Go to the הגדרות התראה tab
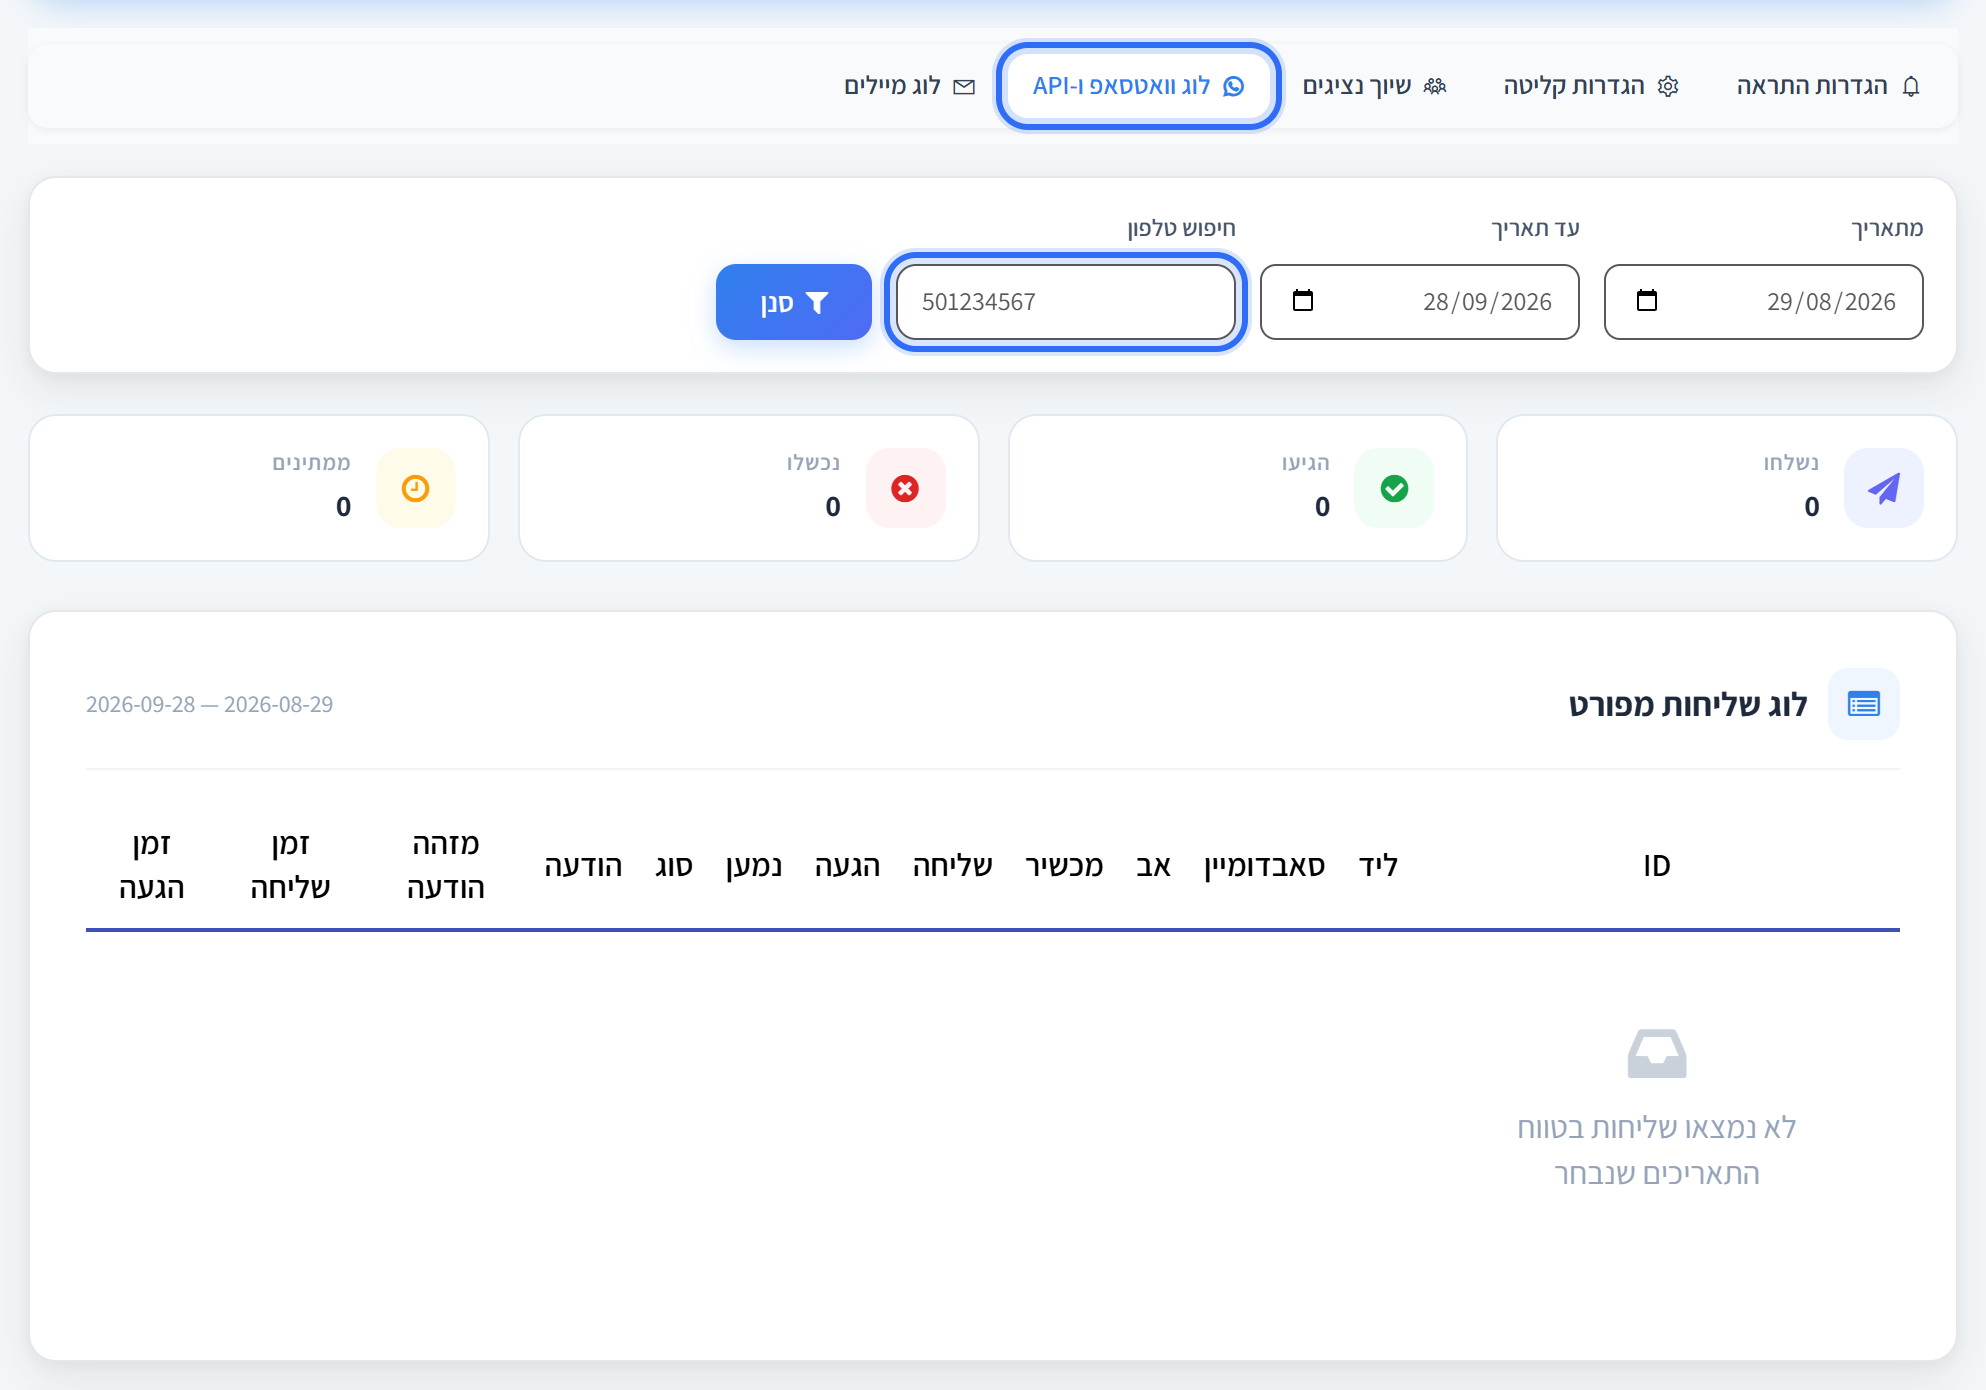Image resolution: width=1986 pixels, height=1390 pixels. [1828, 86]
